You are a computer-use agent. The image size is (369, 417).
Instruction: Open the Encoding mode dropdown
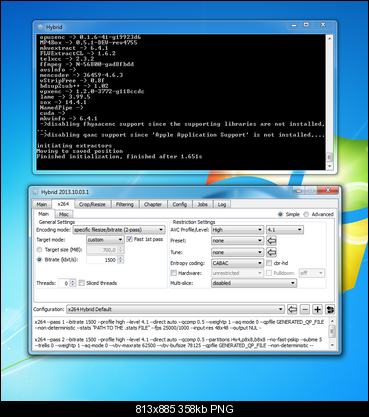click(x=119, y=230)
